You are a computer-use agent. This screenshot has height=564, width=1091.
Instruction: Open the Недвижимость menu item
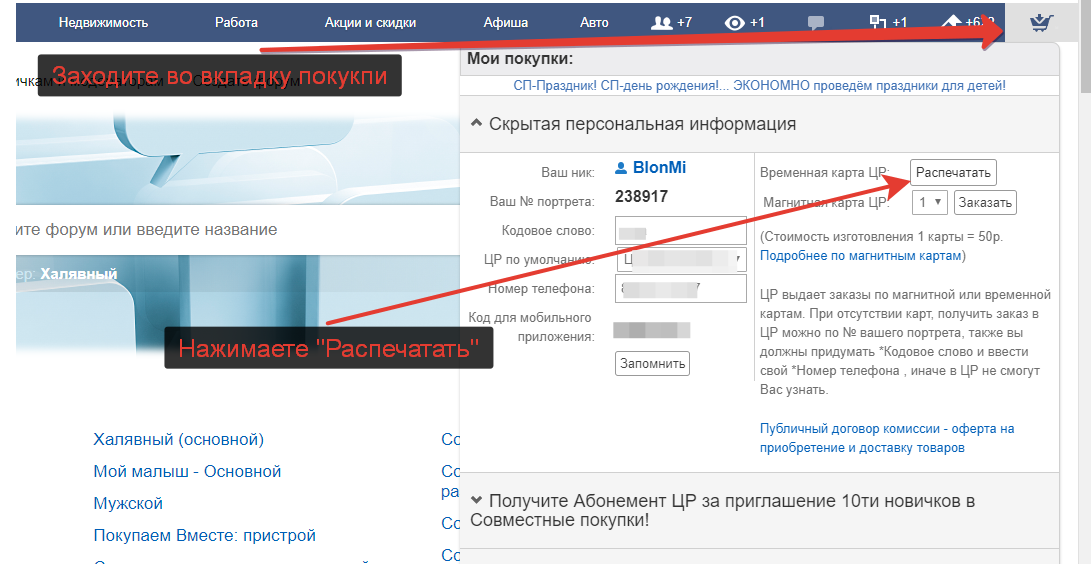[104, 23]
